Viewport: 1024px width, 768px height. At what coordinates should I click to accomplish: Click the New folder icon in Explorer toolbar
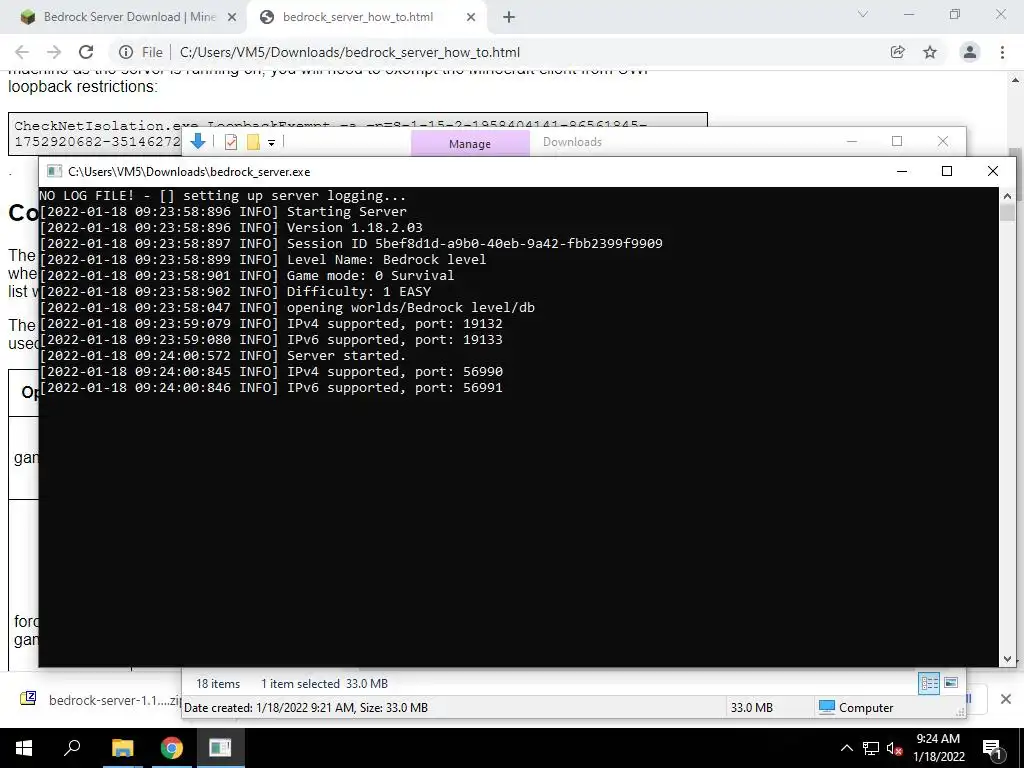click(253, 142)
